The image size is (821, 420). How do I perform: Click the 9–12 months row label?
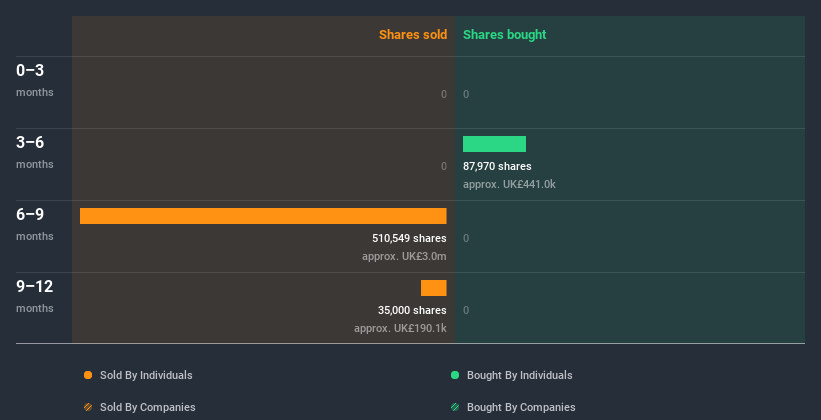(35, 296)
